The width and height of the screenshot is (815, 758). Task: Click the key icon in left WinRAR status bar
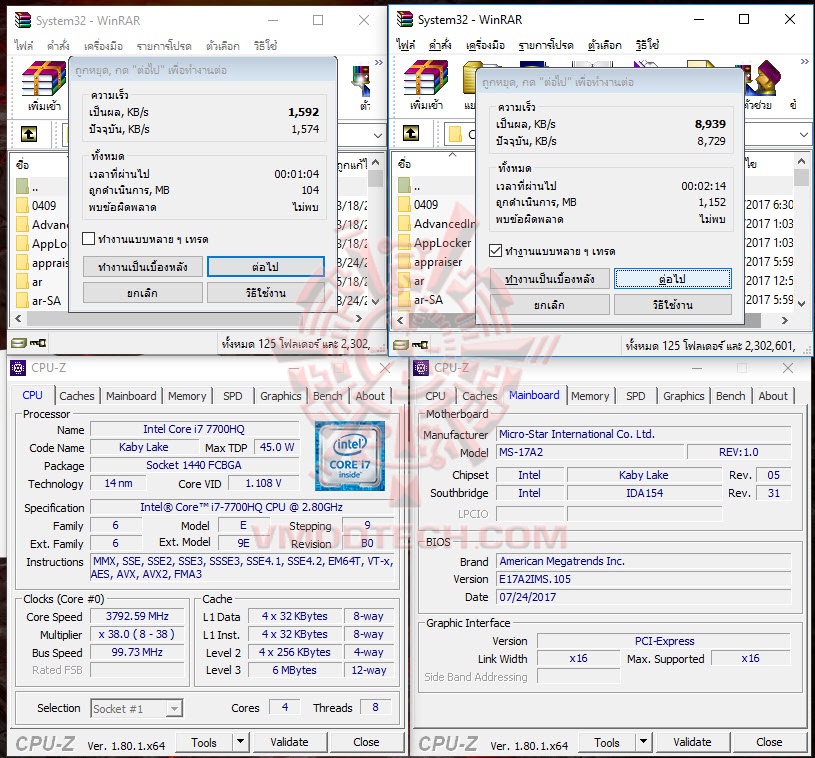tap(38, 343)
